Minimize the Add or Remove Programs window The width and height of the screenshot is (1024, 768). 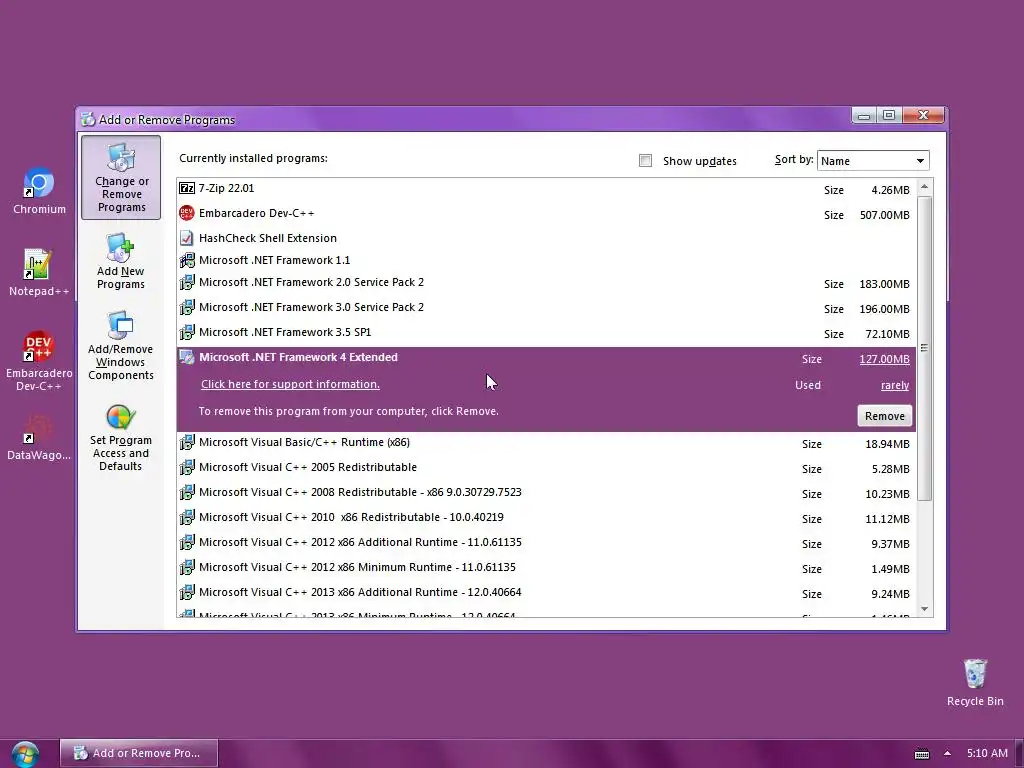coord(863,116)
